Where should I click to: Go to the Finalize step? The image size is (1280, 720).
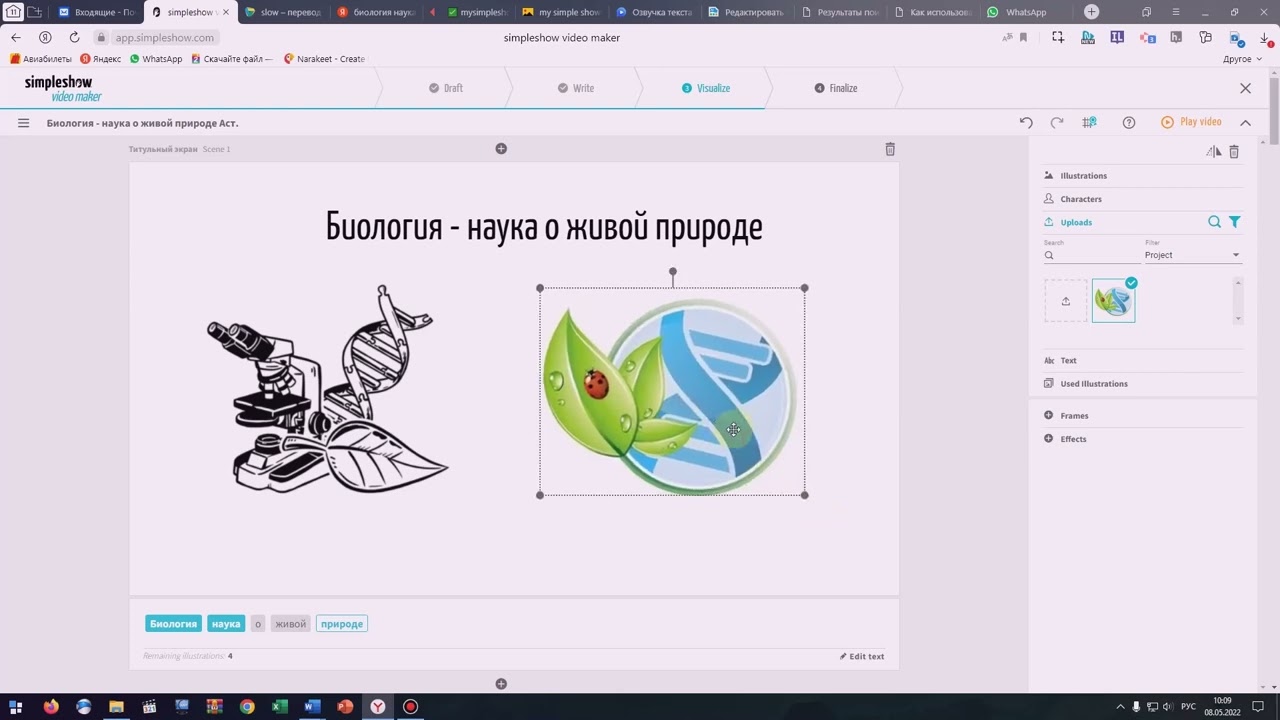coord(836,88)
